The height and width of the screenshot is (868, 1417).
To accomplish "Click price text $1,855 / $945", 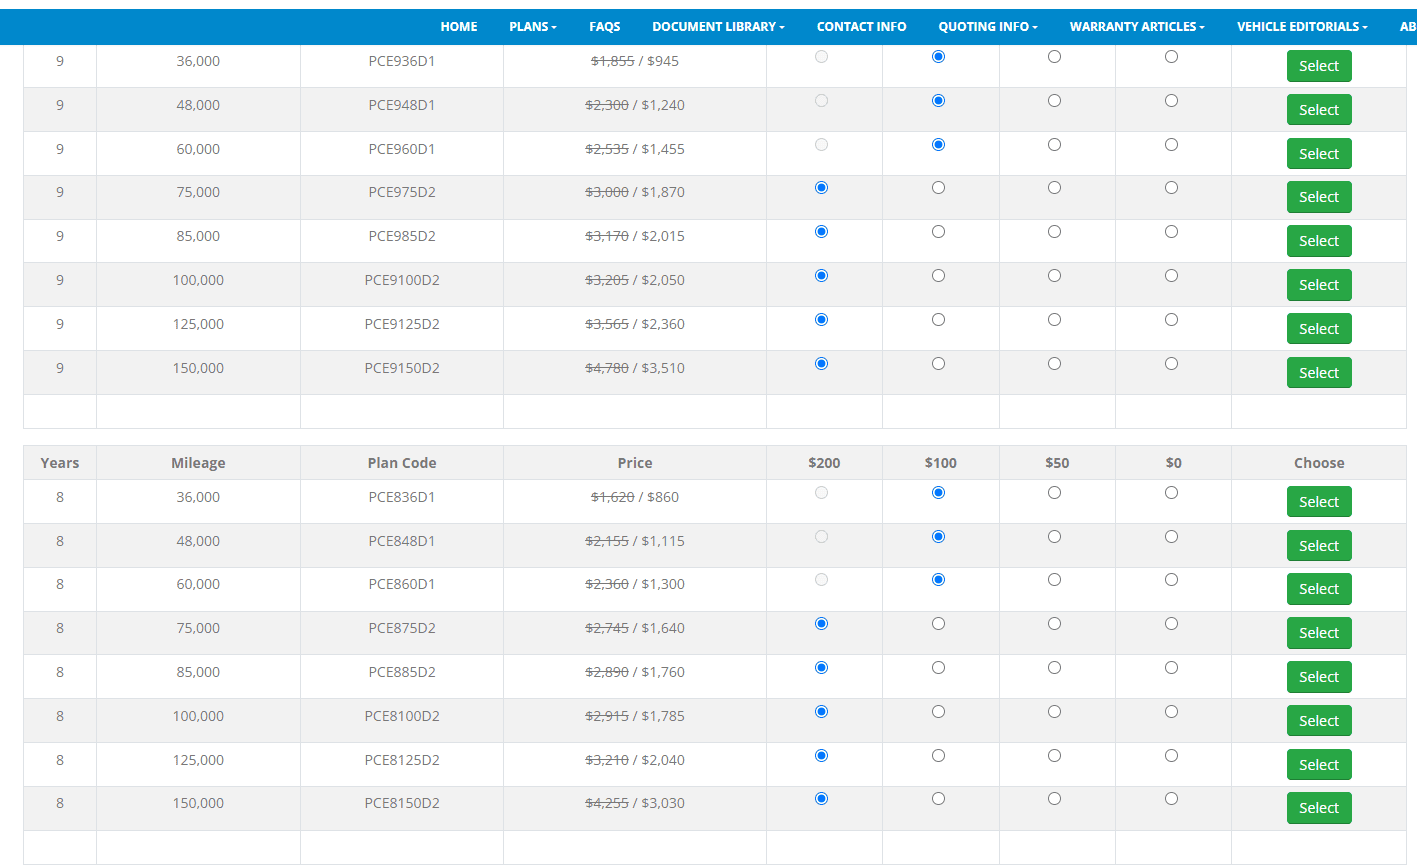I will (x=635, y=61).
